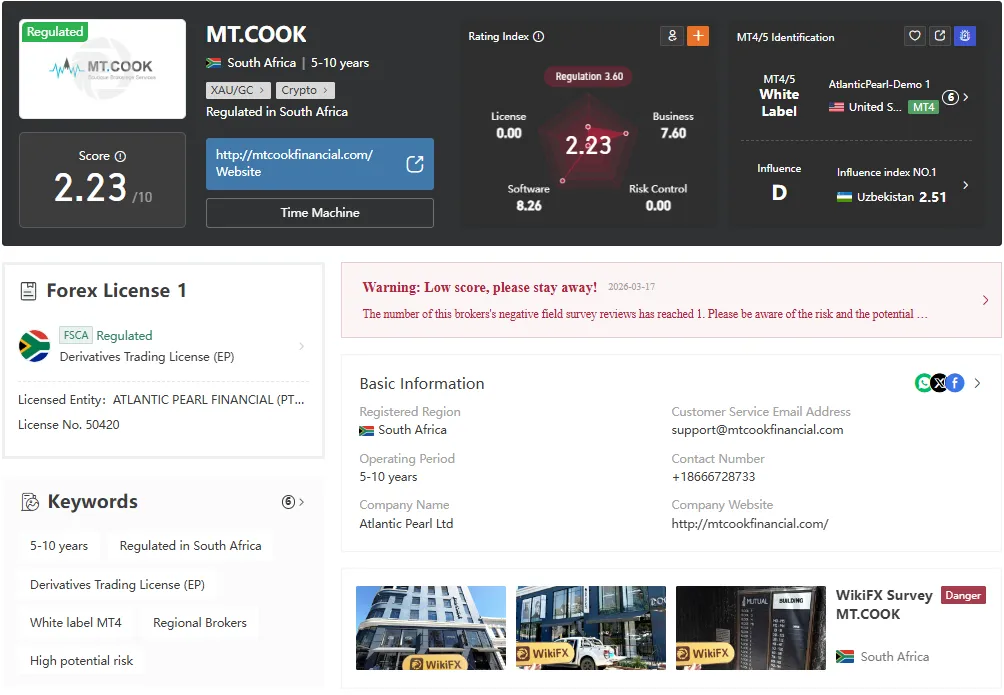This screenshot has width=1004, height=695.
Task: Click the X social icon
Action: pos(939,383)
